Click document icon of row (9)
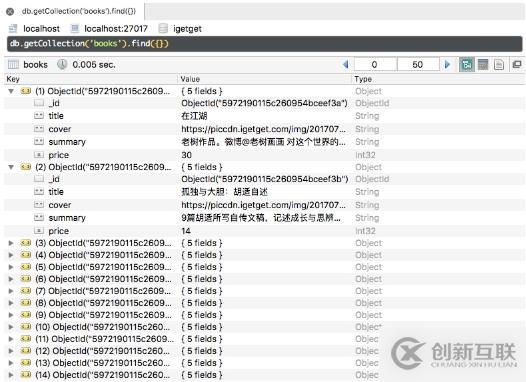Viewport: 526px width, 382px height. (x=26, y=315)
